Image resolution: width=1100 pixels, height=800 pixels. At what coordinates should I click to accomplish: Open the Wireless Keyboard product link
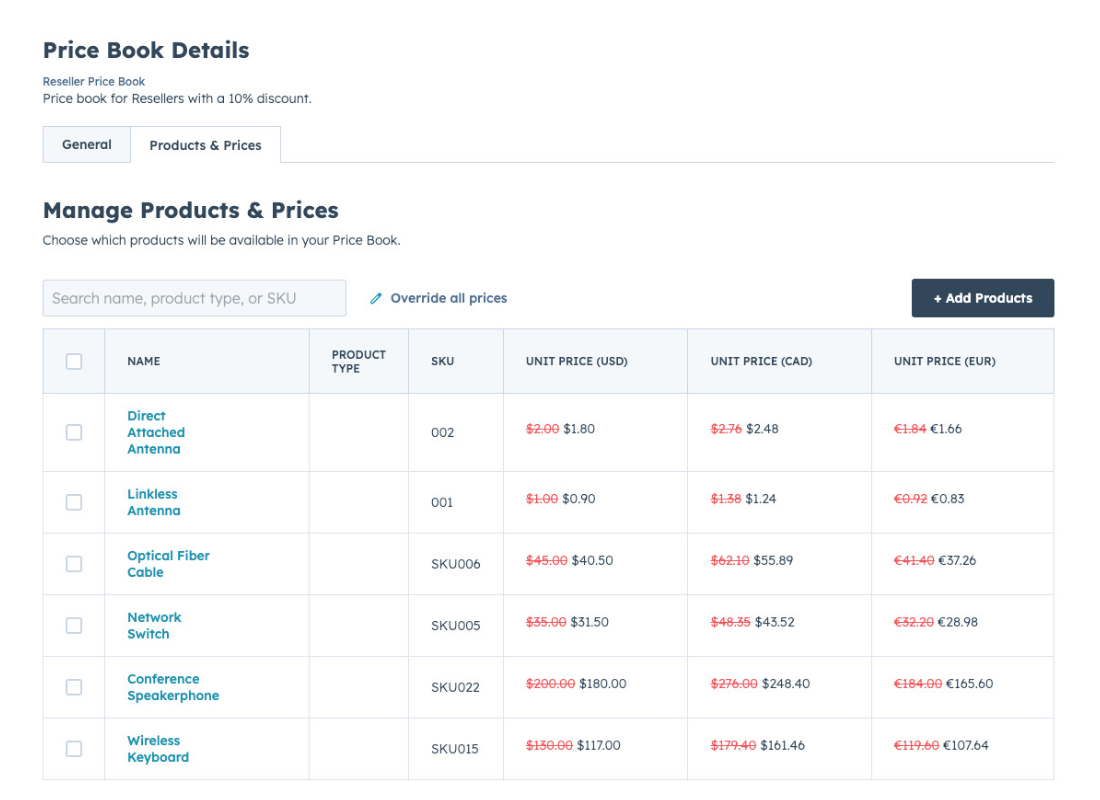tap(157, 749)
